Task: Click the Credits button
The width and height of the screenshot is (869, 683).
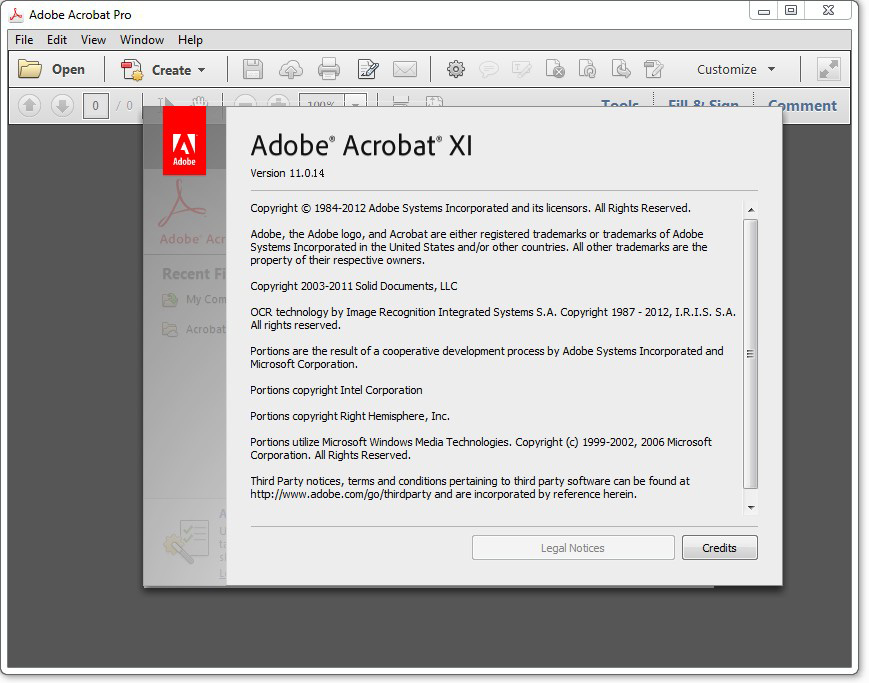Action: tap(719, 548)
